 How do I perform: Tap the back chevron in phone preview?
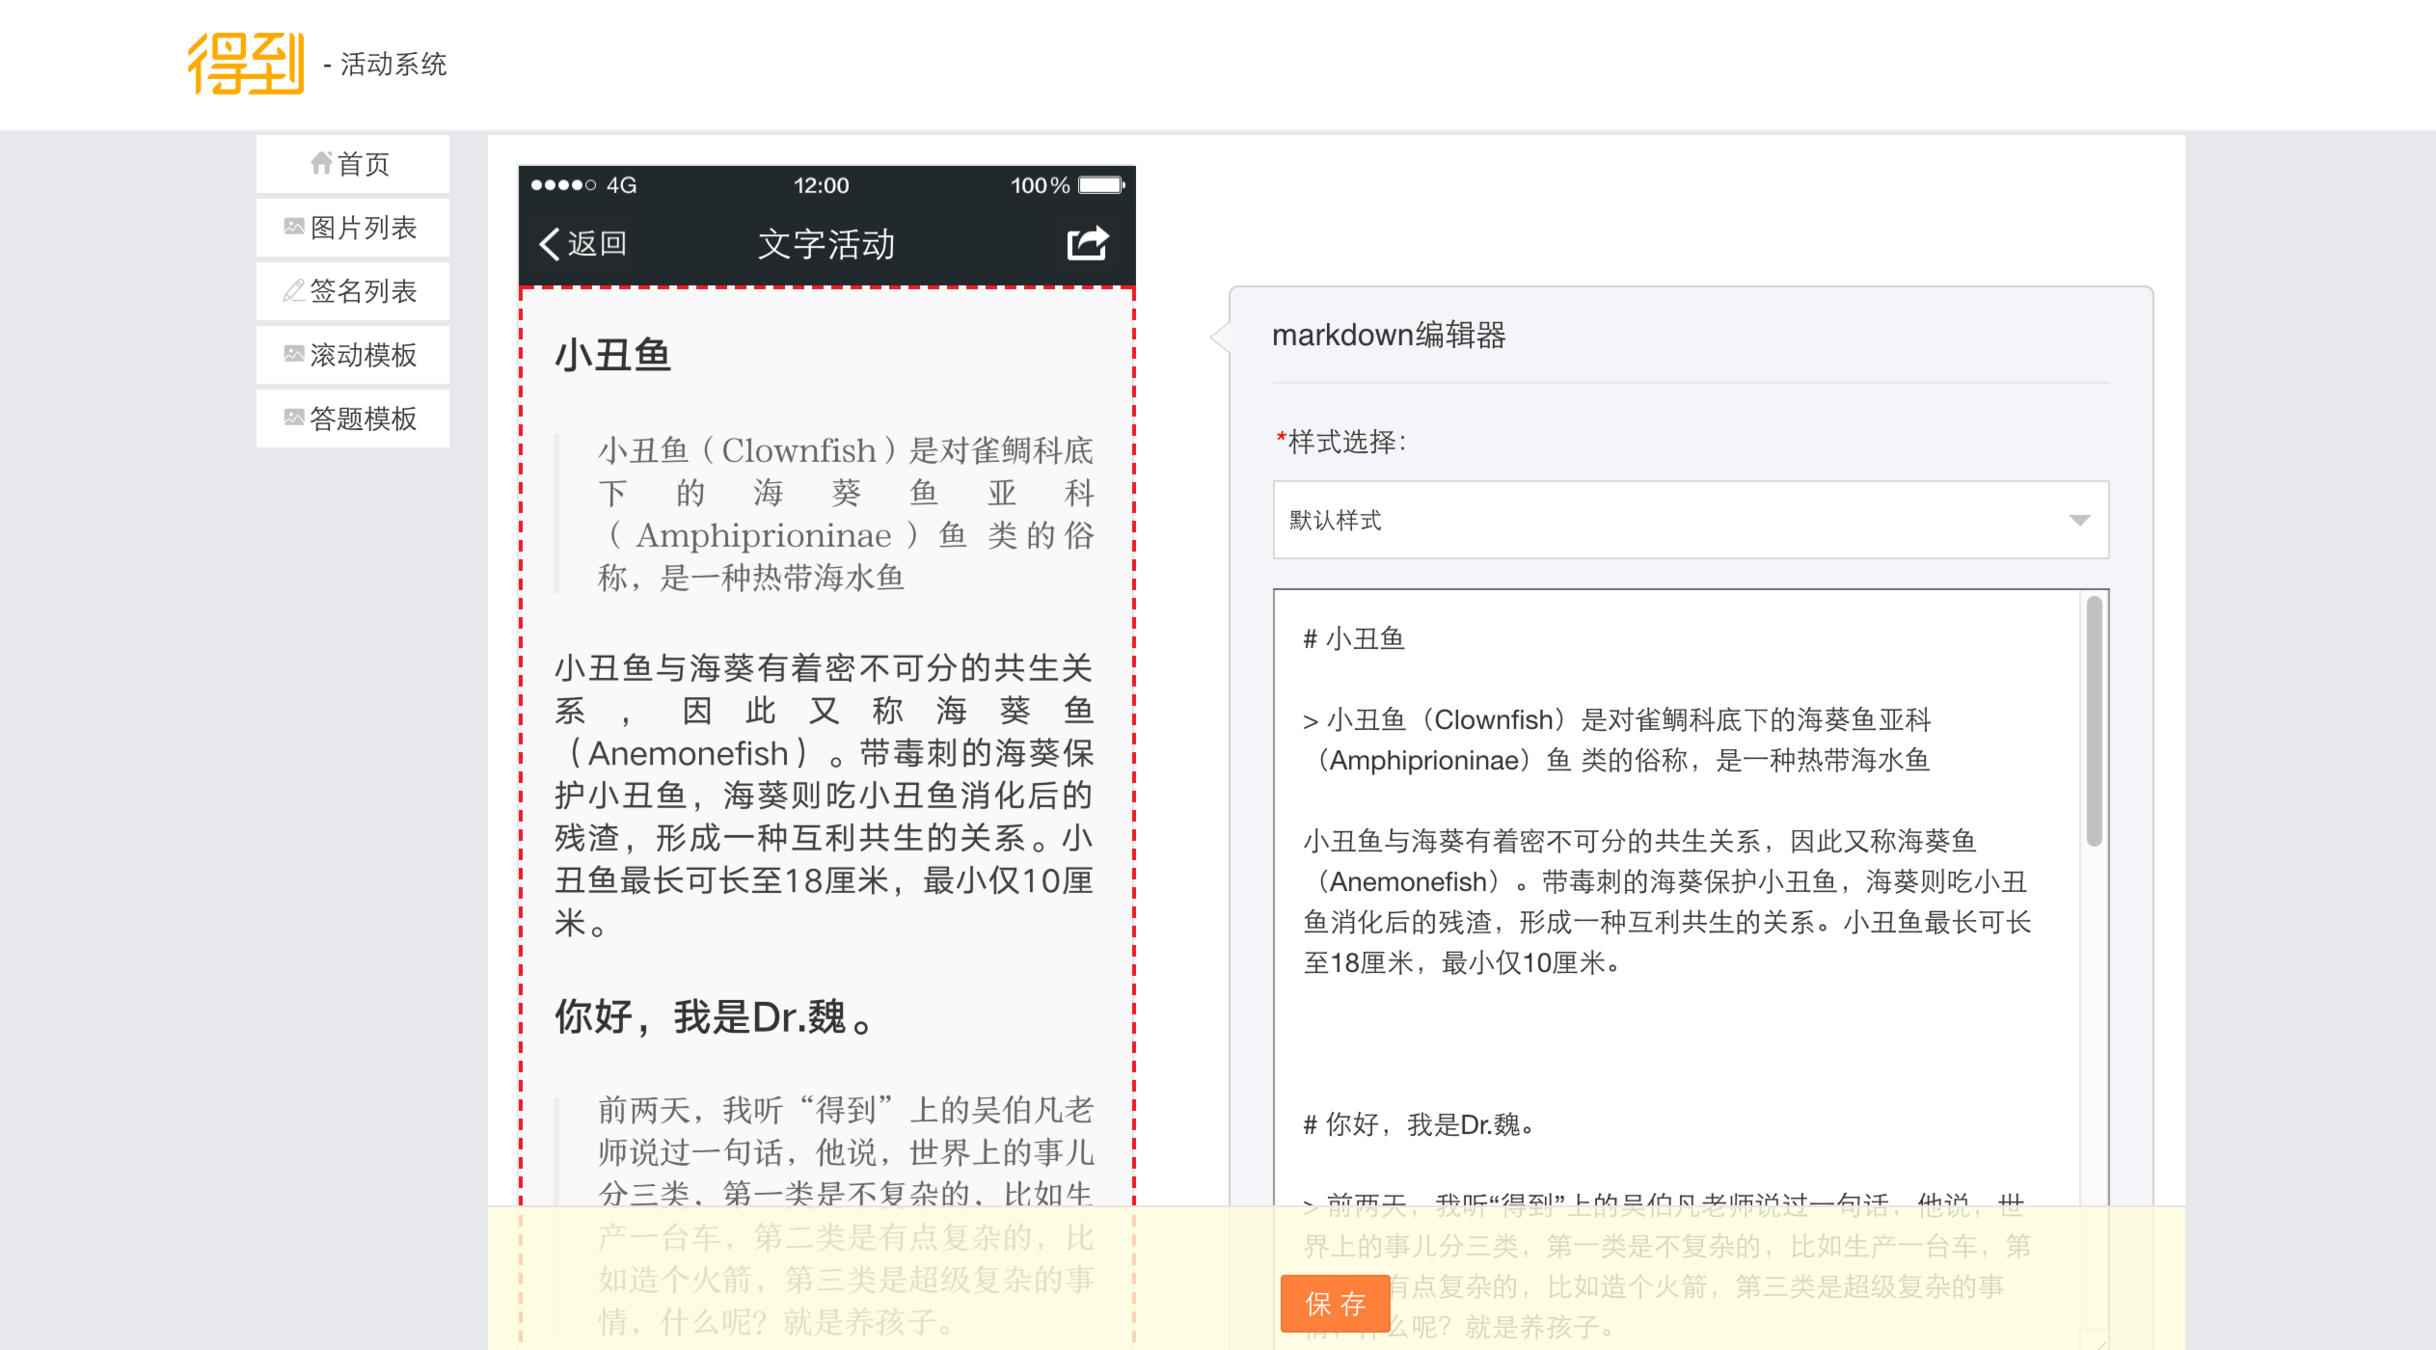coord(549,244)
